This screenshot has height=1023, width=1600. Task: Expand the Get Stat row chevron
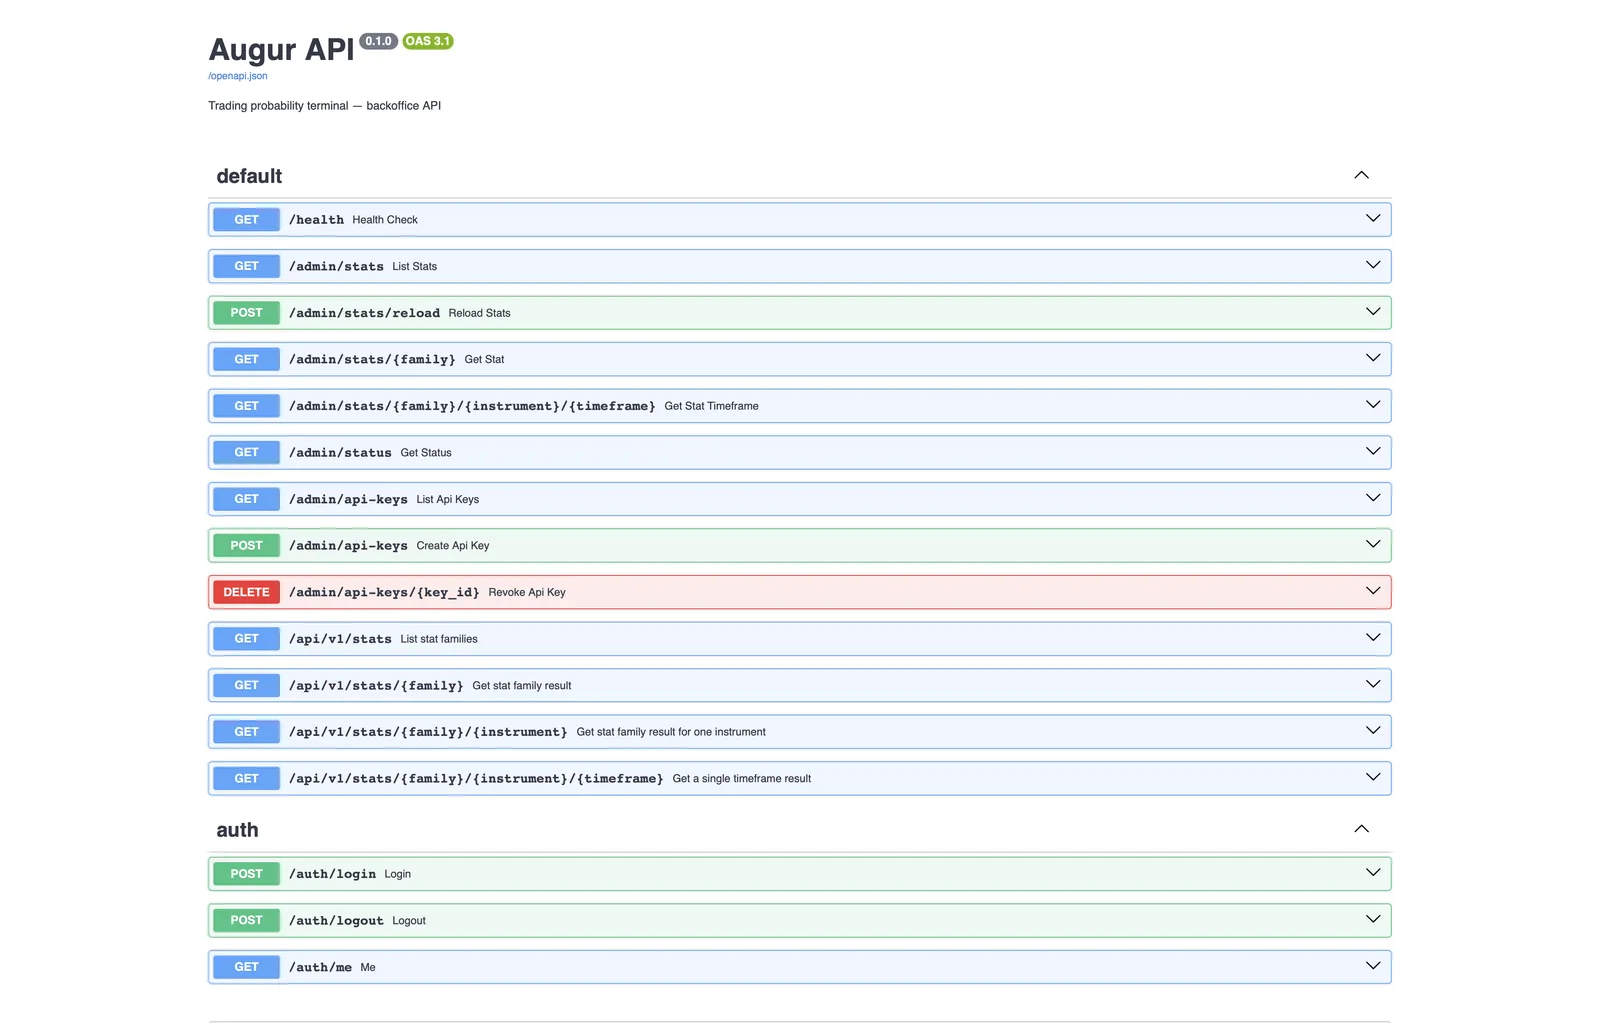coord(1373,358)
